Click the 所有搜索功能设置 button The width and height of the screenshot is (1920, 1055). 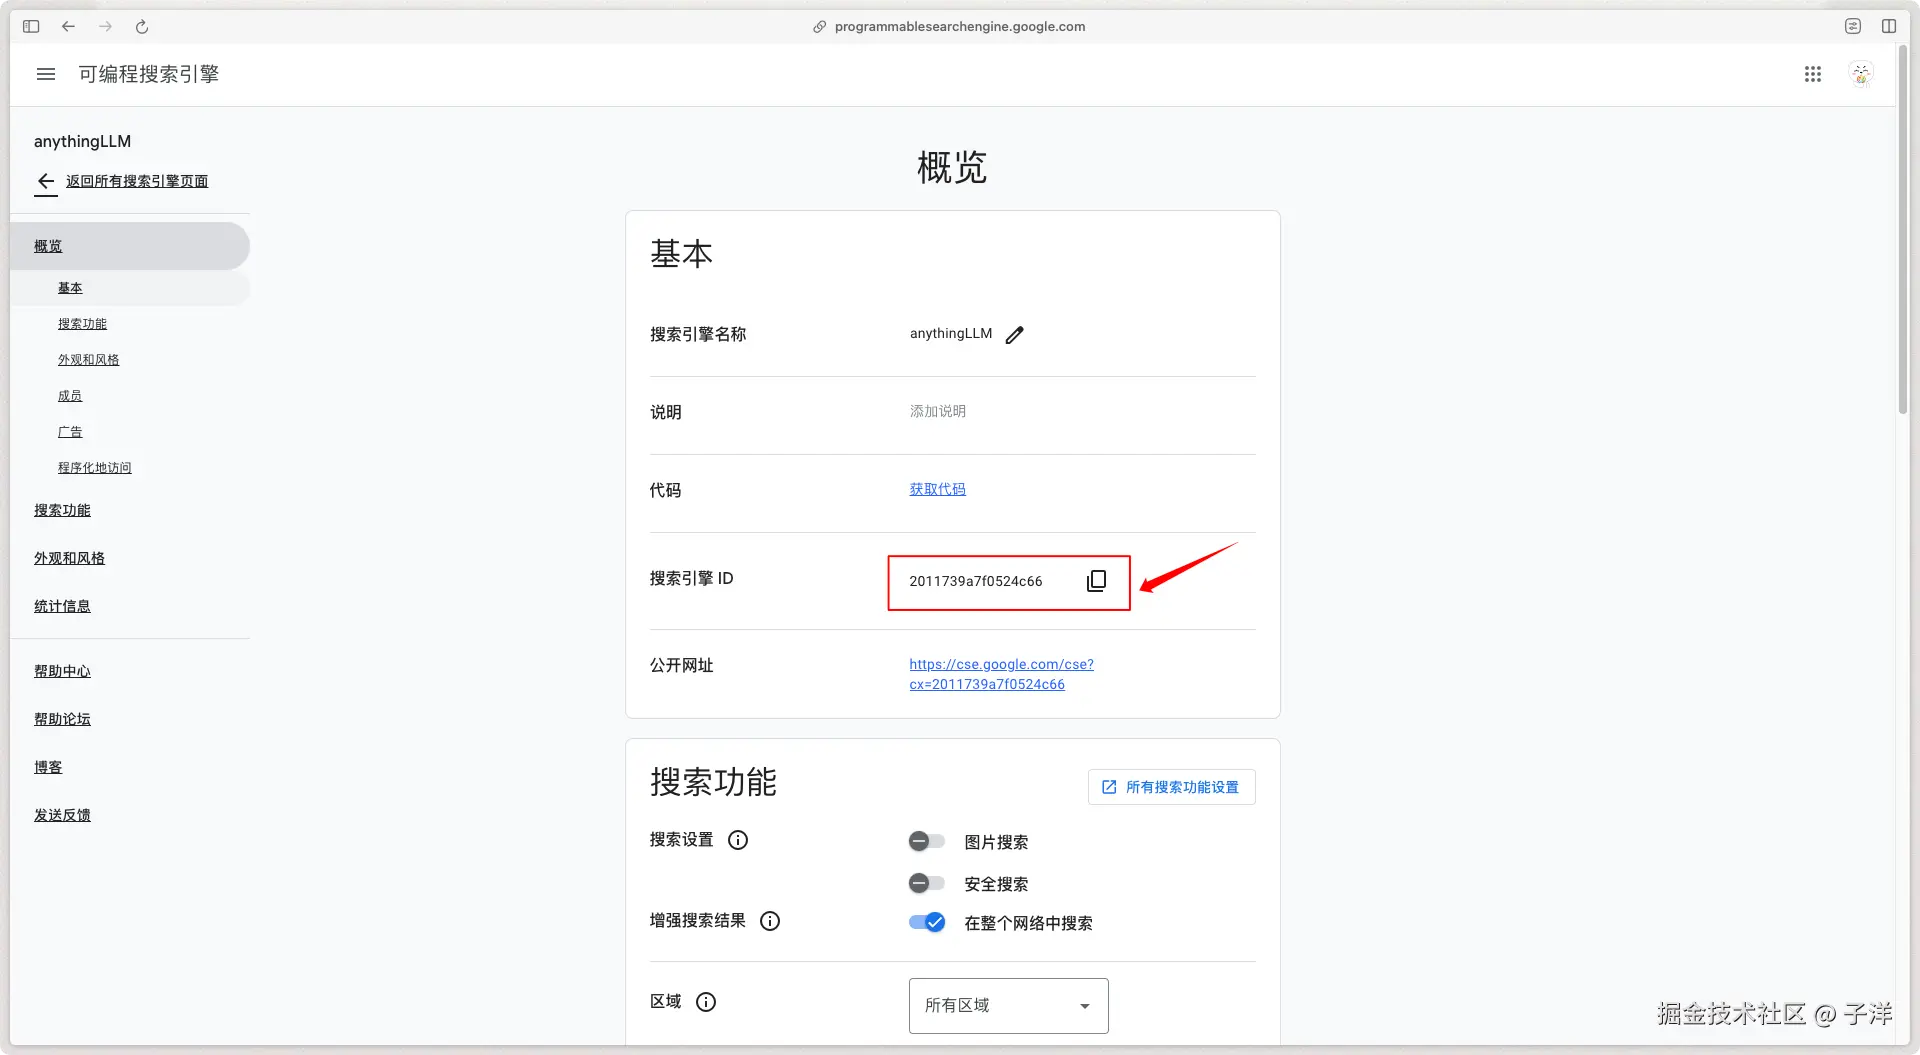[1170, 787]
